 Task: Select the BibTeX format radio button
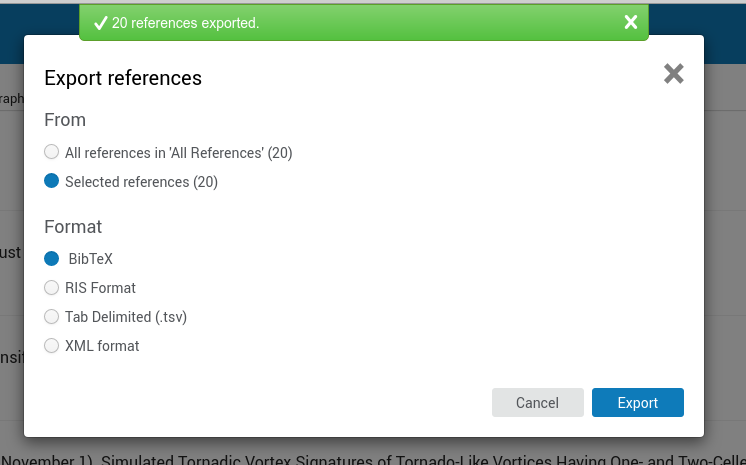click(51, 258)
